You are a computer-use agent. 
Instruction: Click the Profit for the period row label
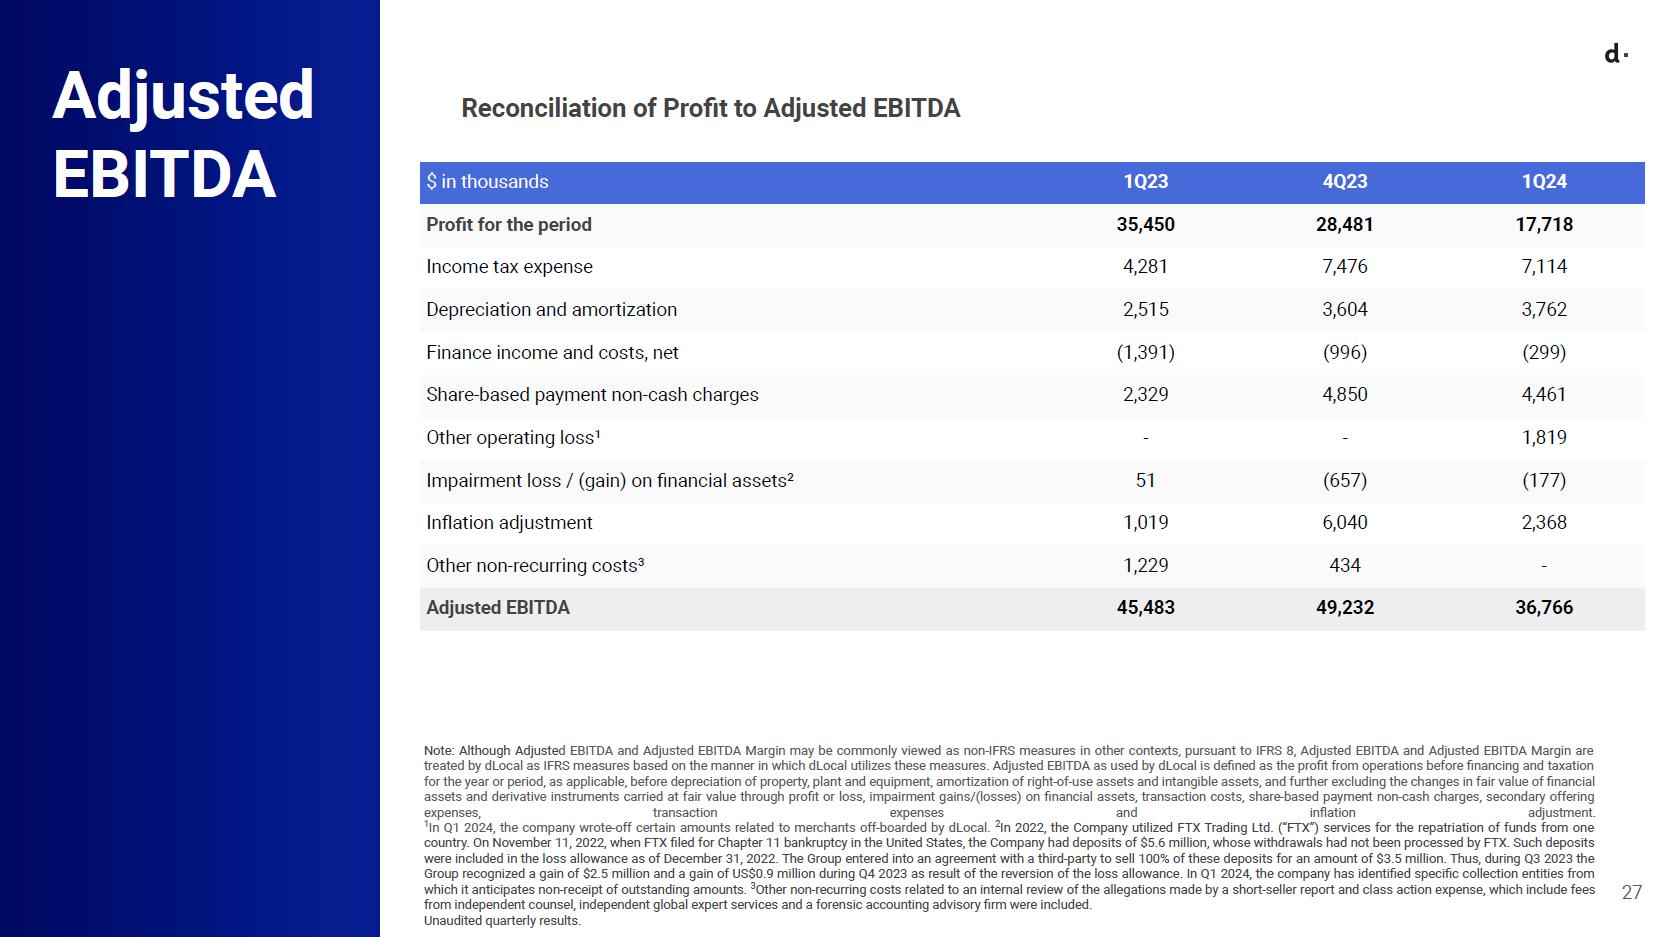click(x=509, y=225)
